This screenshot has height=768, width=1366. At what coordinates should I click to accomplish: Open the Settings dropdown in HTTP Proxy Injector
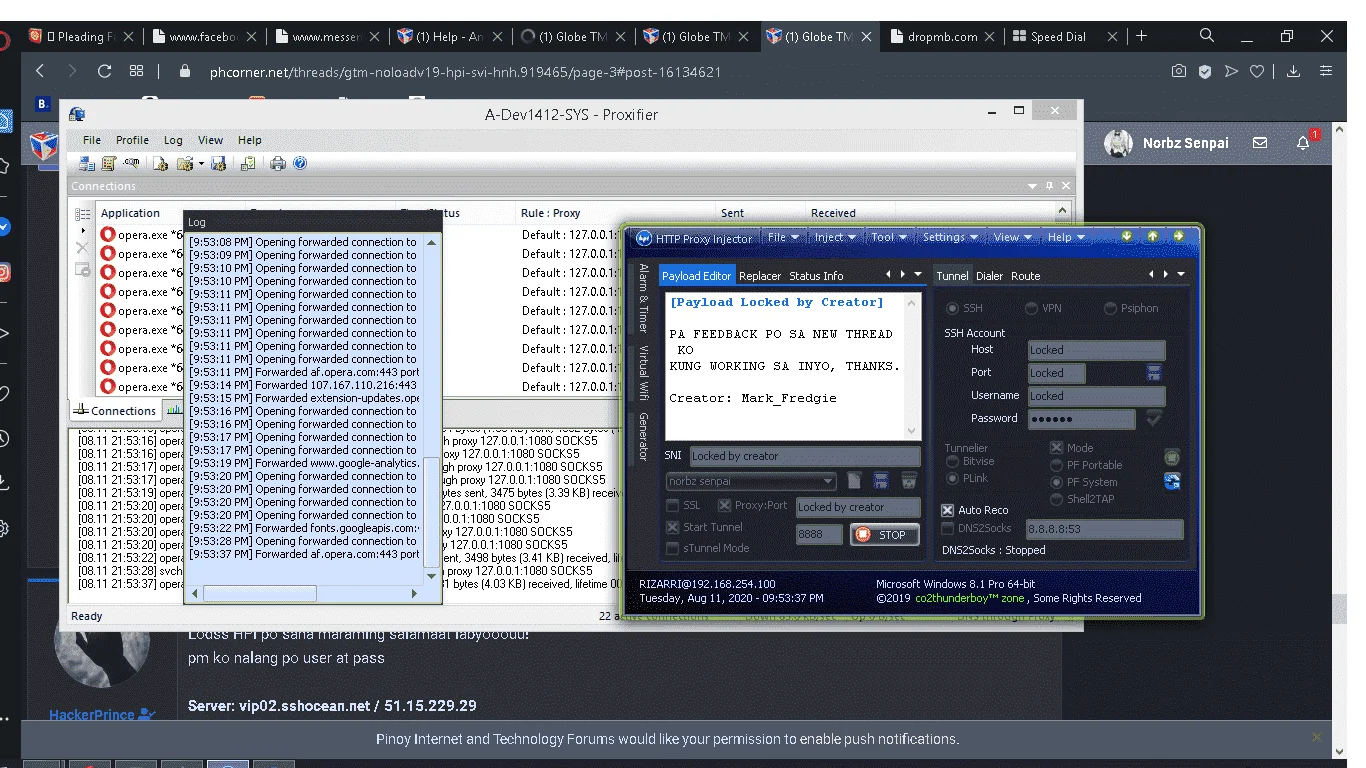pos(950,237)
